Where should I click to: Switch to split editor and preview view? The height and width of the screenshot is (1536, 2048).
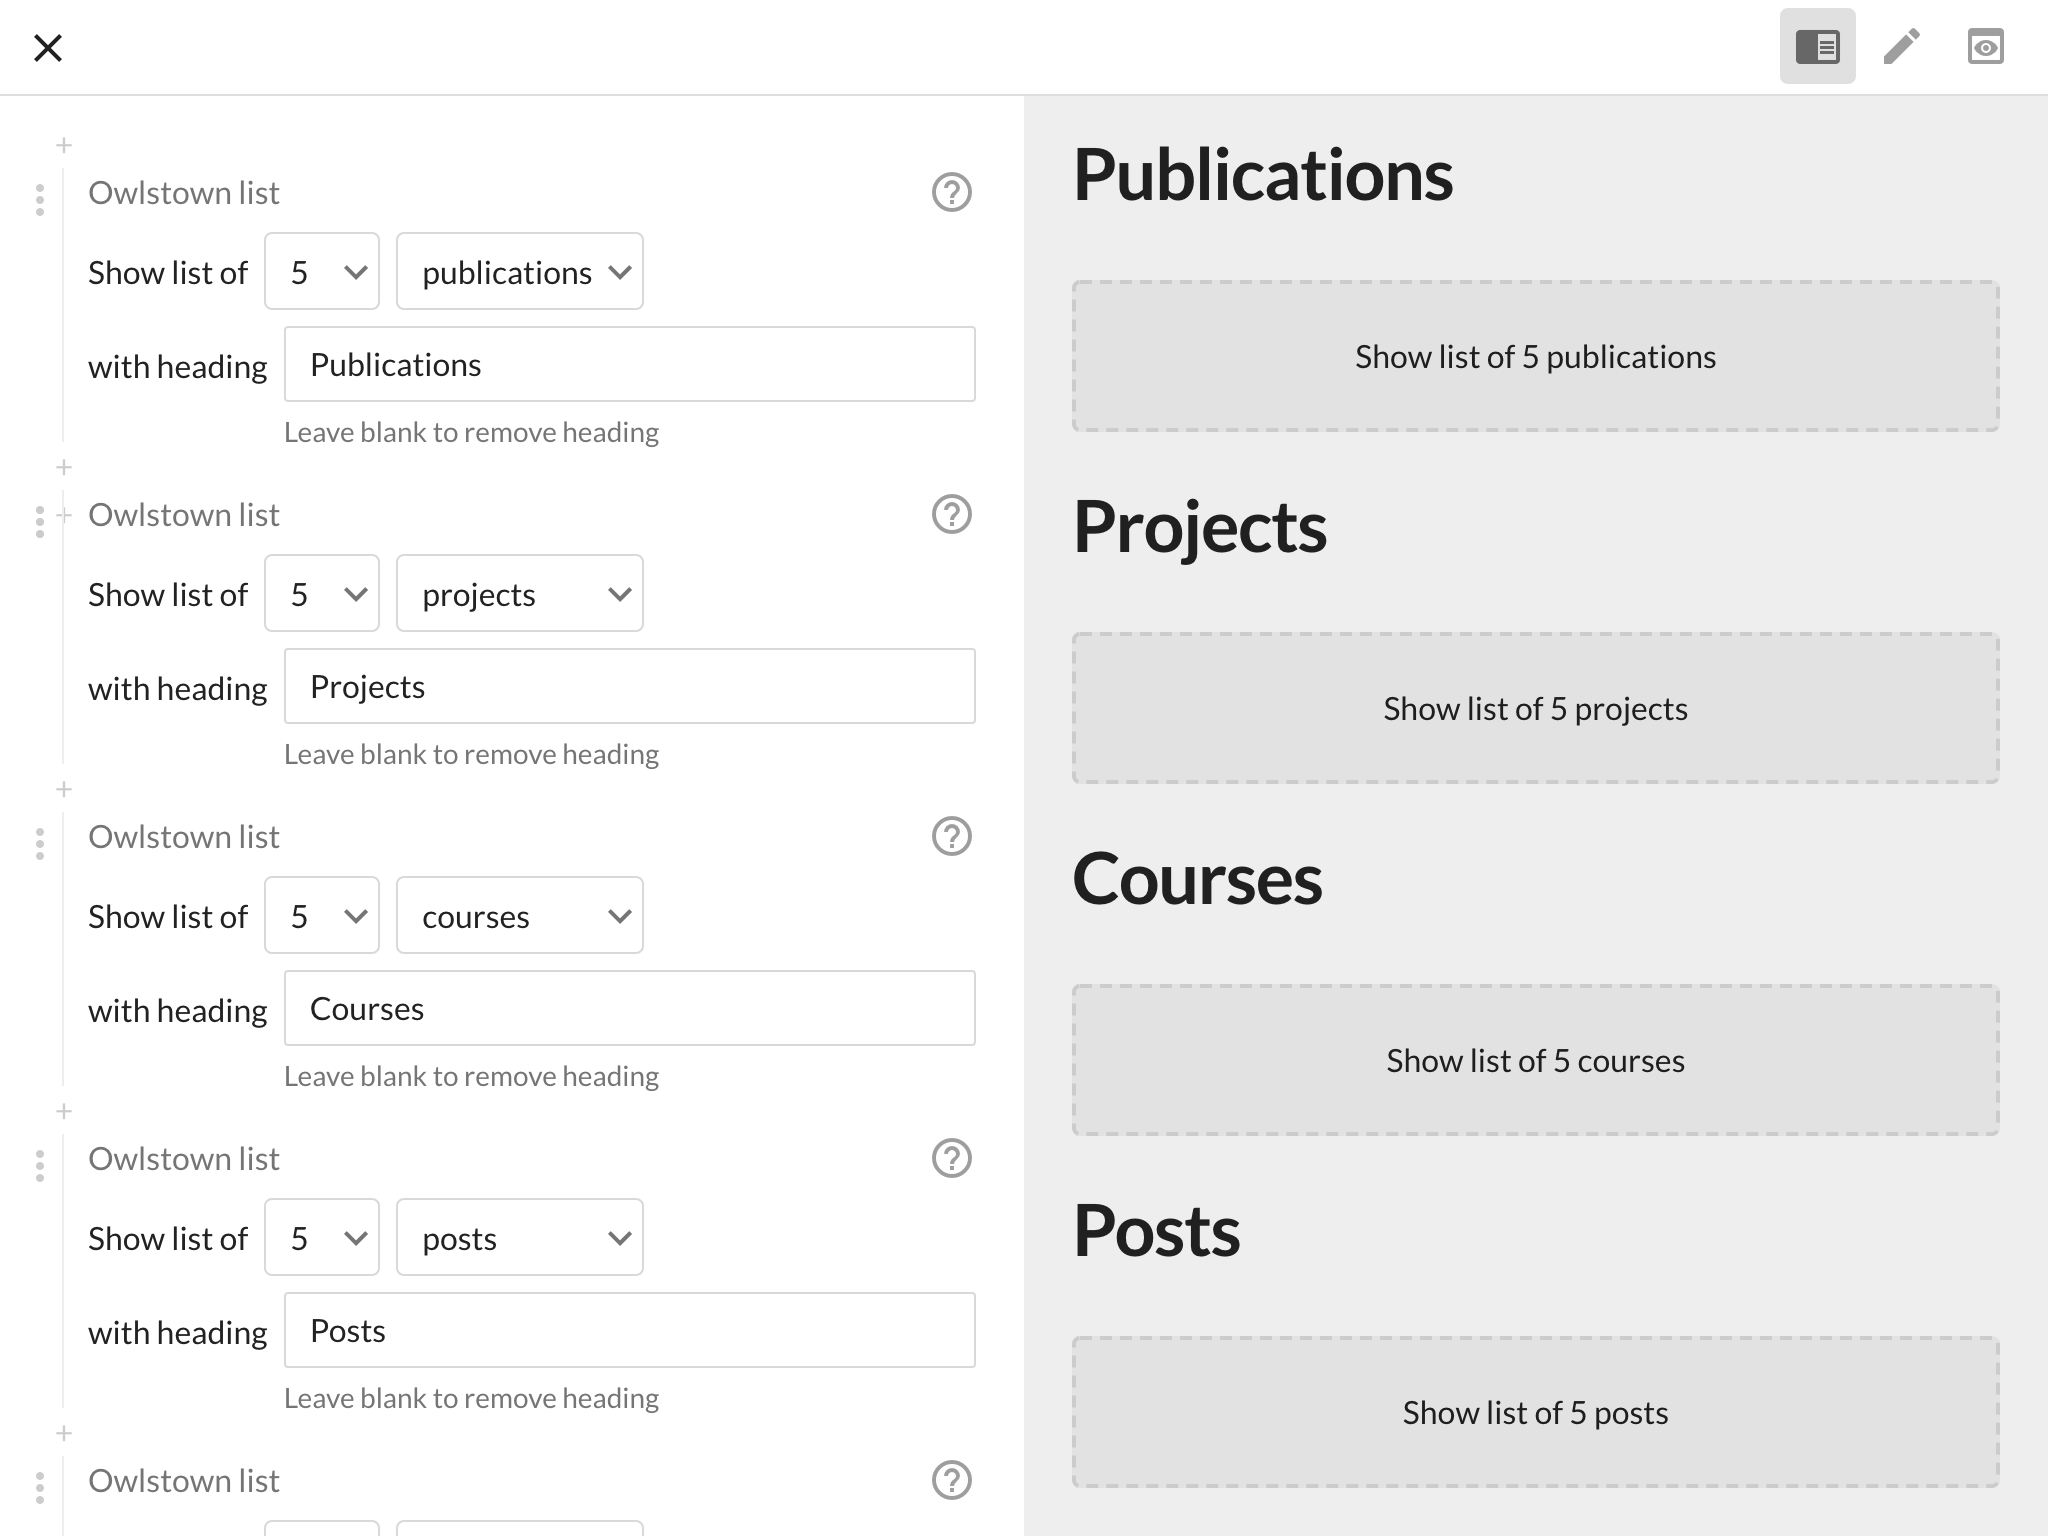tap(1817, 47)
